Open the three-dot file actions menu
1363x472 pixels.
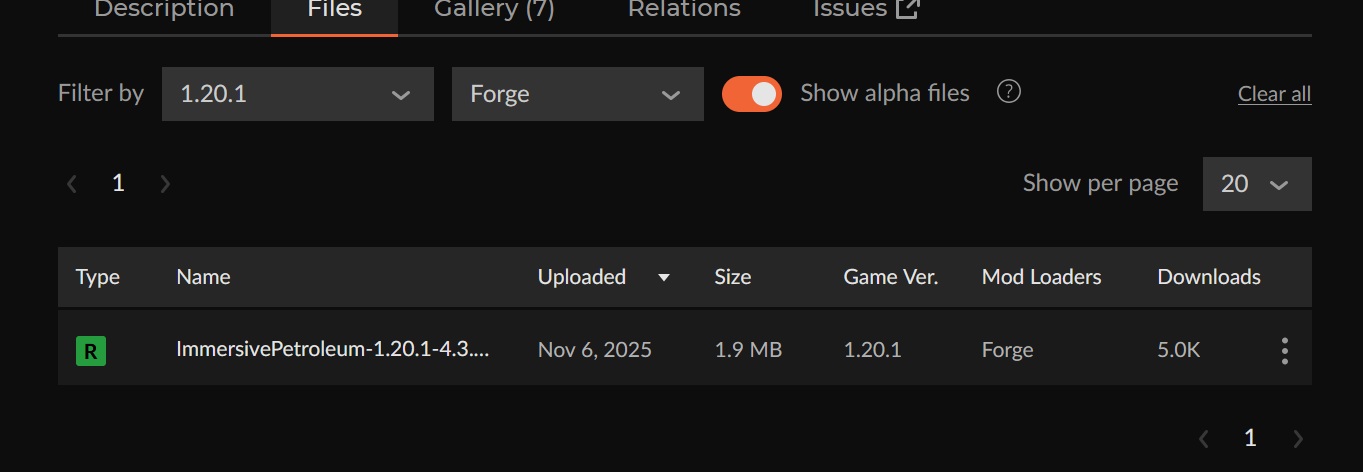1284,350
